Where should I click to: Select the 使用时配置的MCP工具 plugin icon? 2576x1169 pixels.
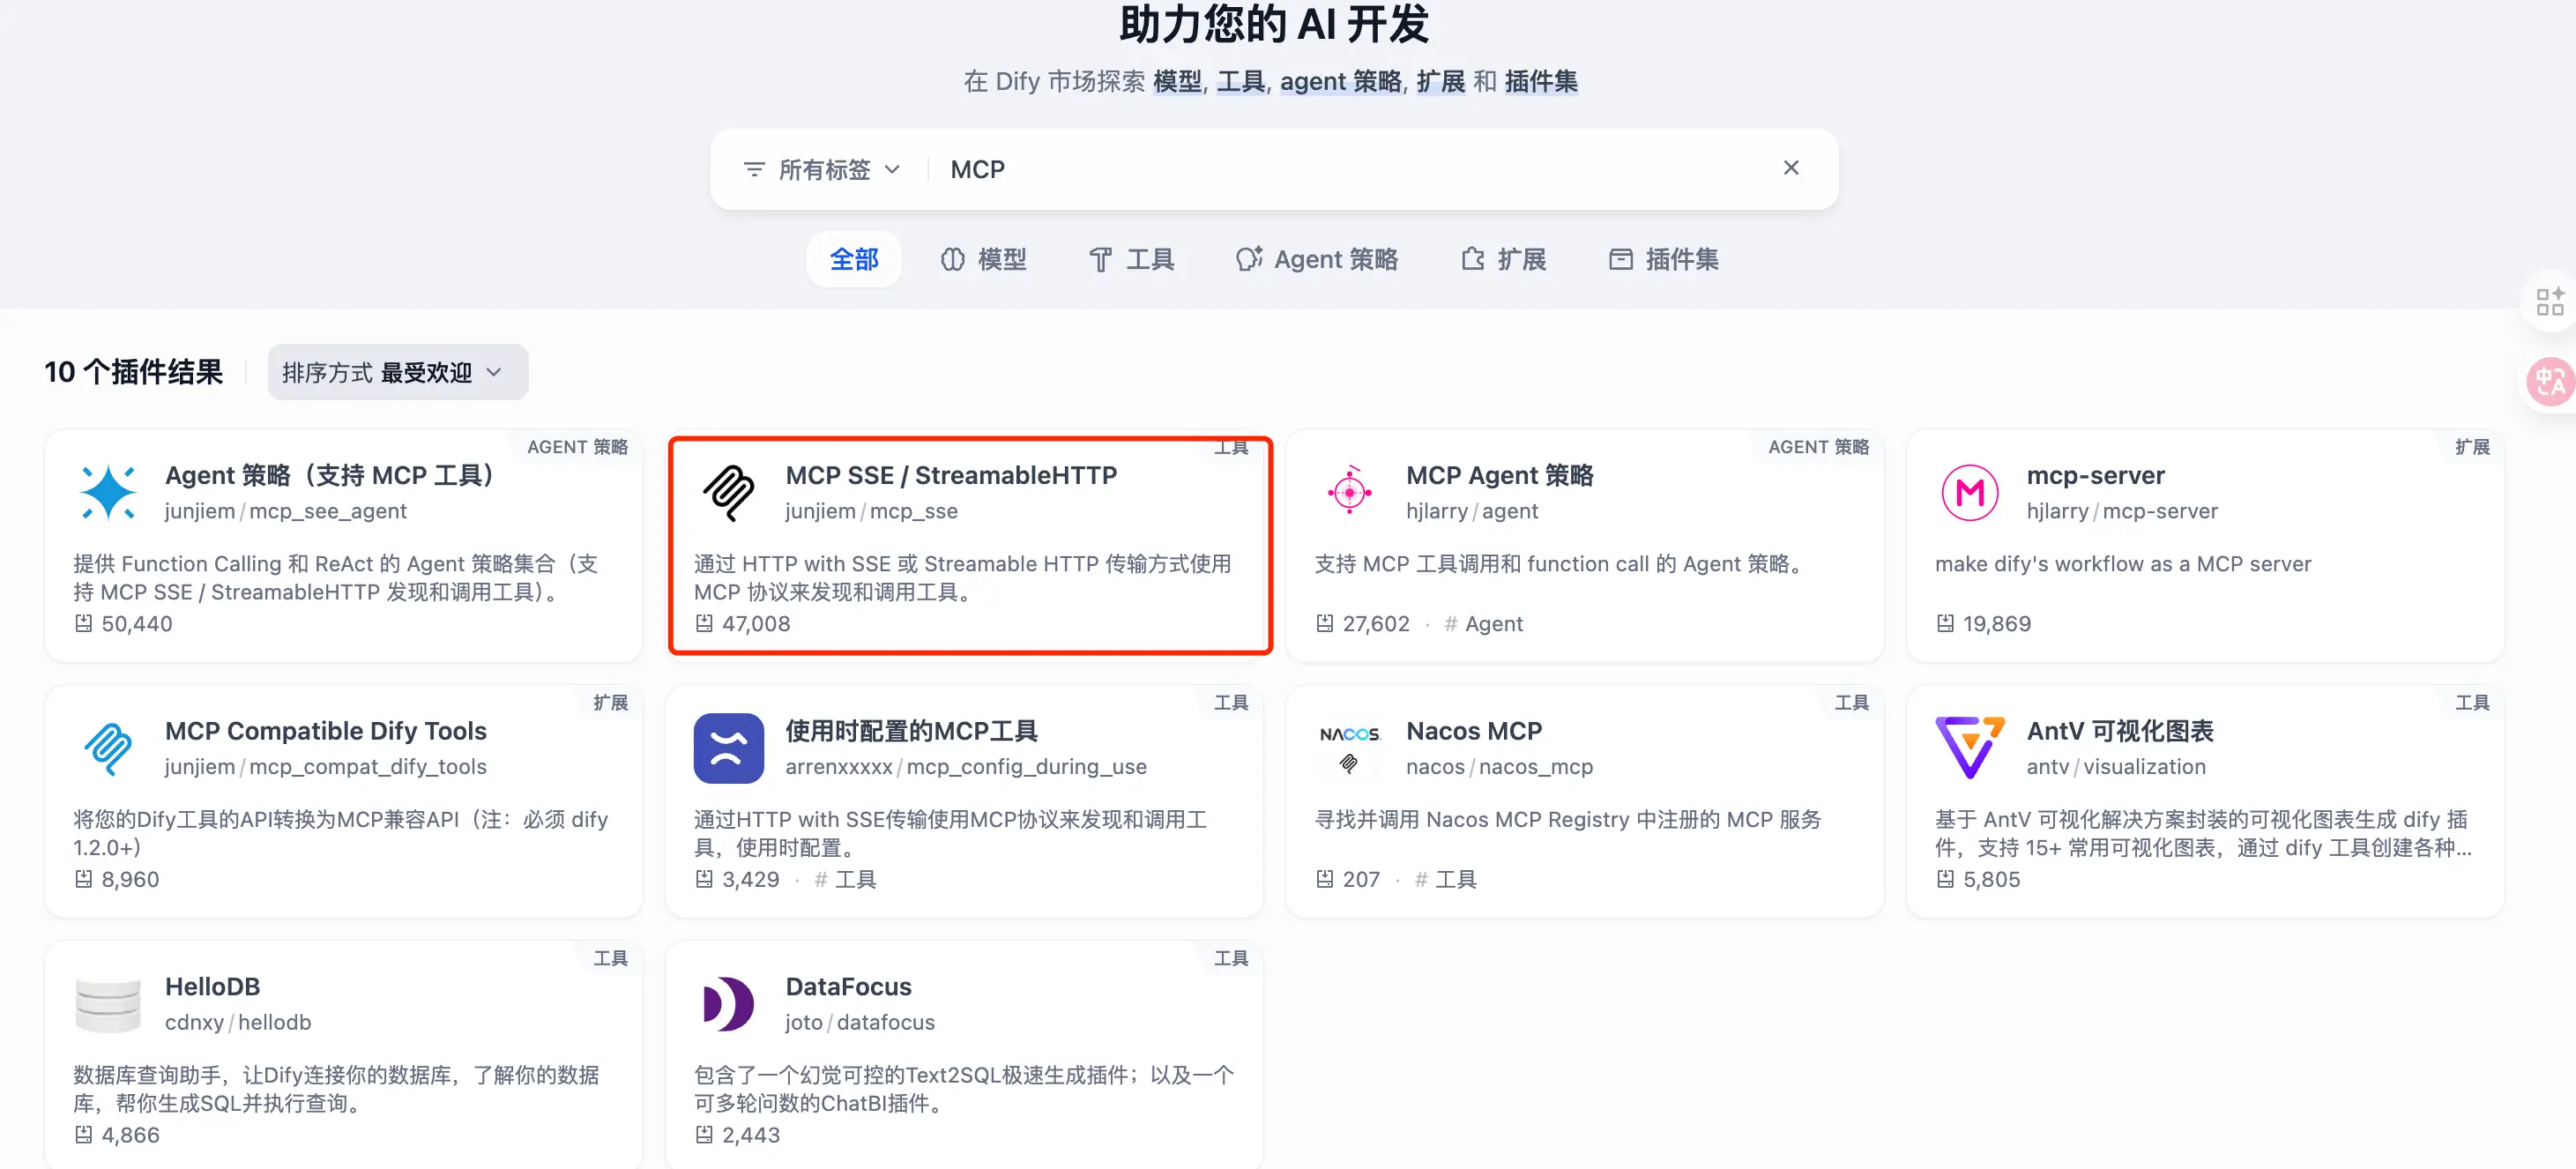[x=728, y=747]
